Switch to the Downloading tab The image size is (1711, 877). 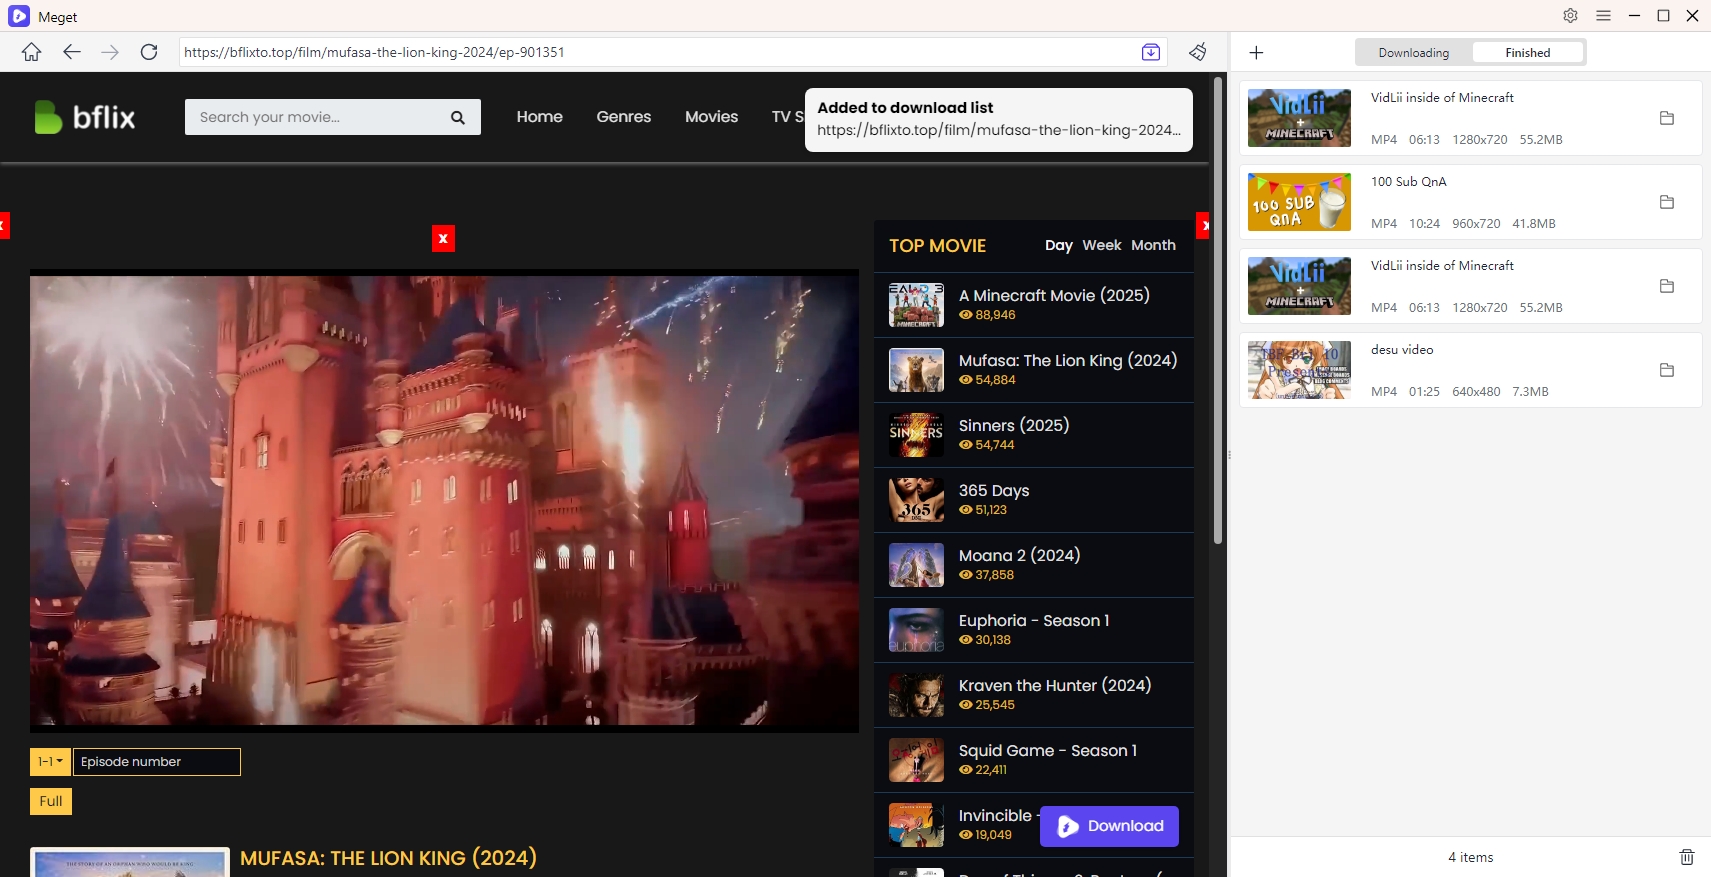tap(1414, 53)
